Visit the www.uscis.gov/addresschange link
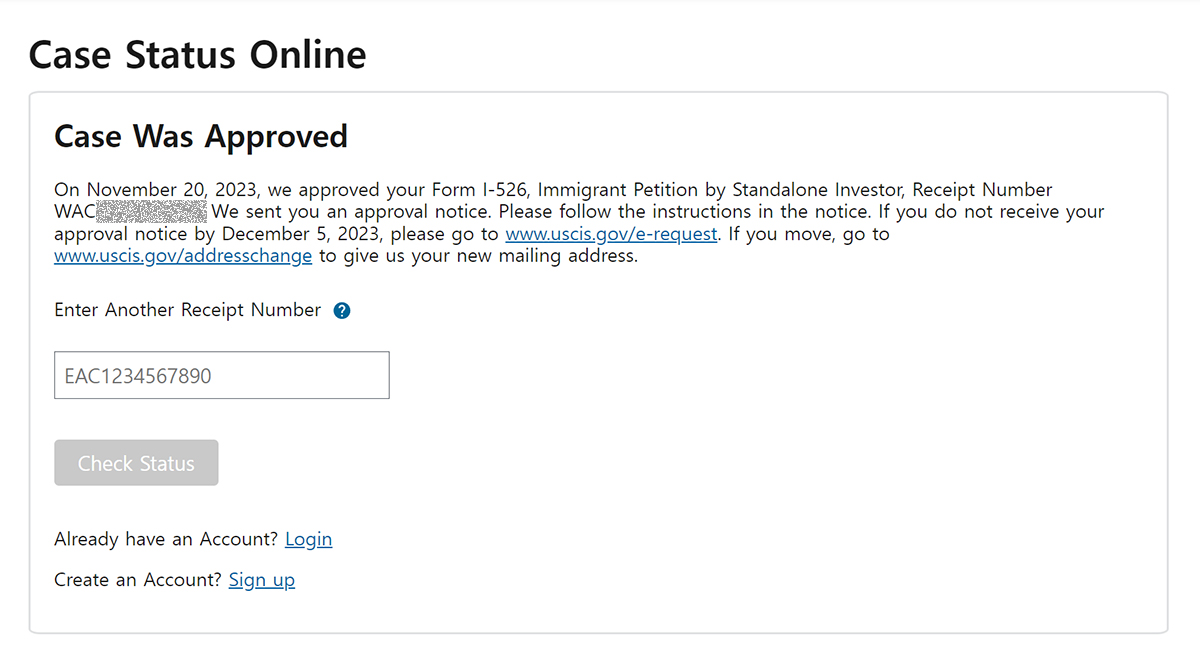The width and height of the screenshot is (1200, 658). (183, 256)
